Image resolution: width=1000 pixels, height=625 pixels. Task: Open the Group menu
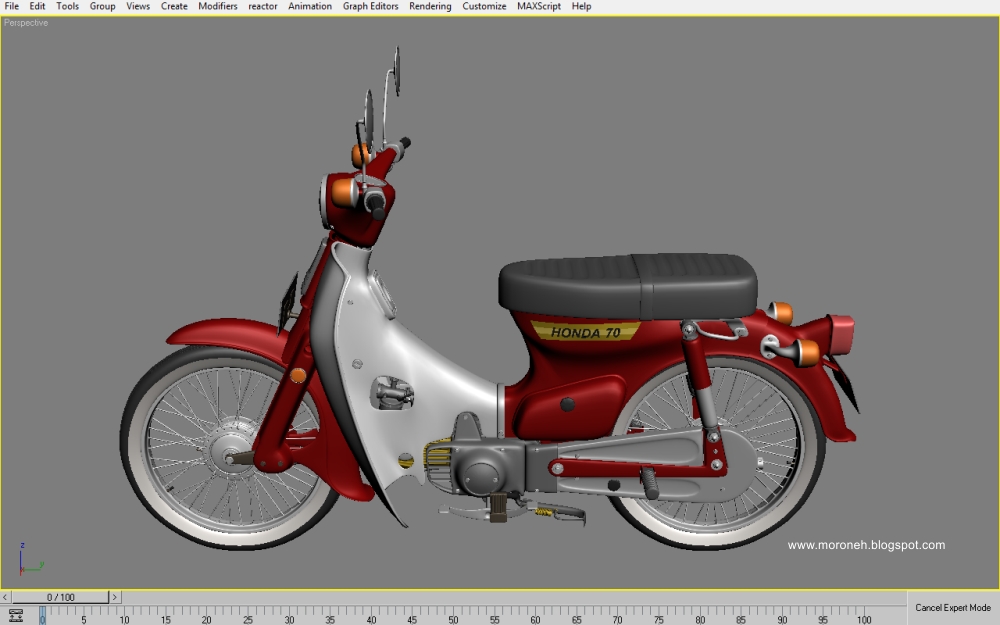pyautogui.click(x=102, y=6)
